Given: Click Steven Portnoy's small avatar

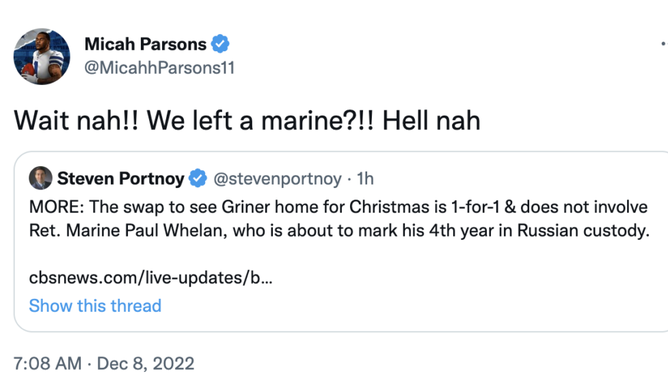Looking at the screenshot, I should (x=40, y=178).
